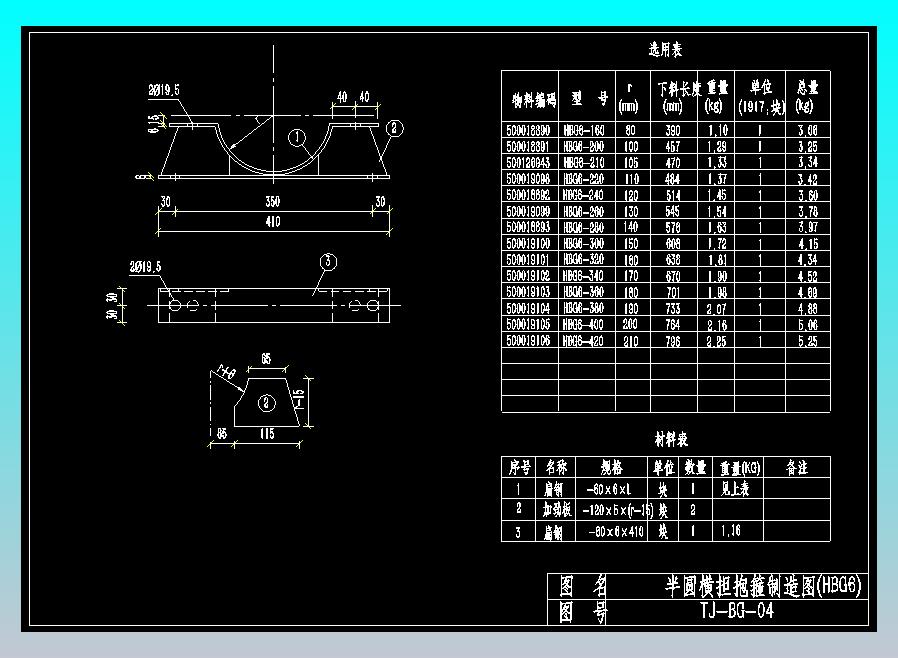Click the '选用表' table title
Image resolution: width=898 pixels, height=658 pixels.
pos(665,50)
